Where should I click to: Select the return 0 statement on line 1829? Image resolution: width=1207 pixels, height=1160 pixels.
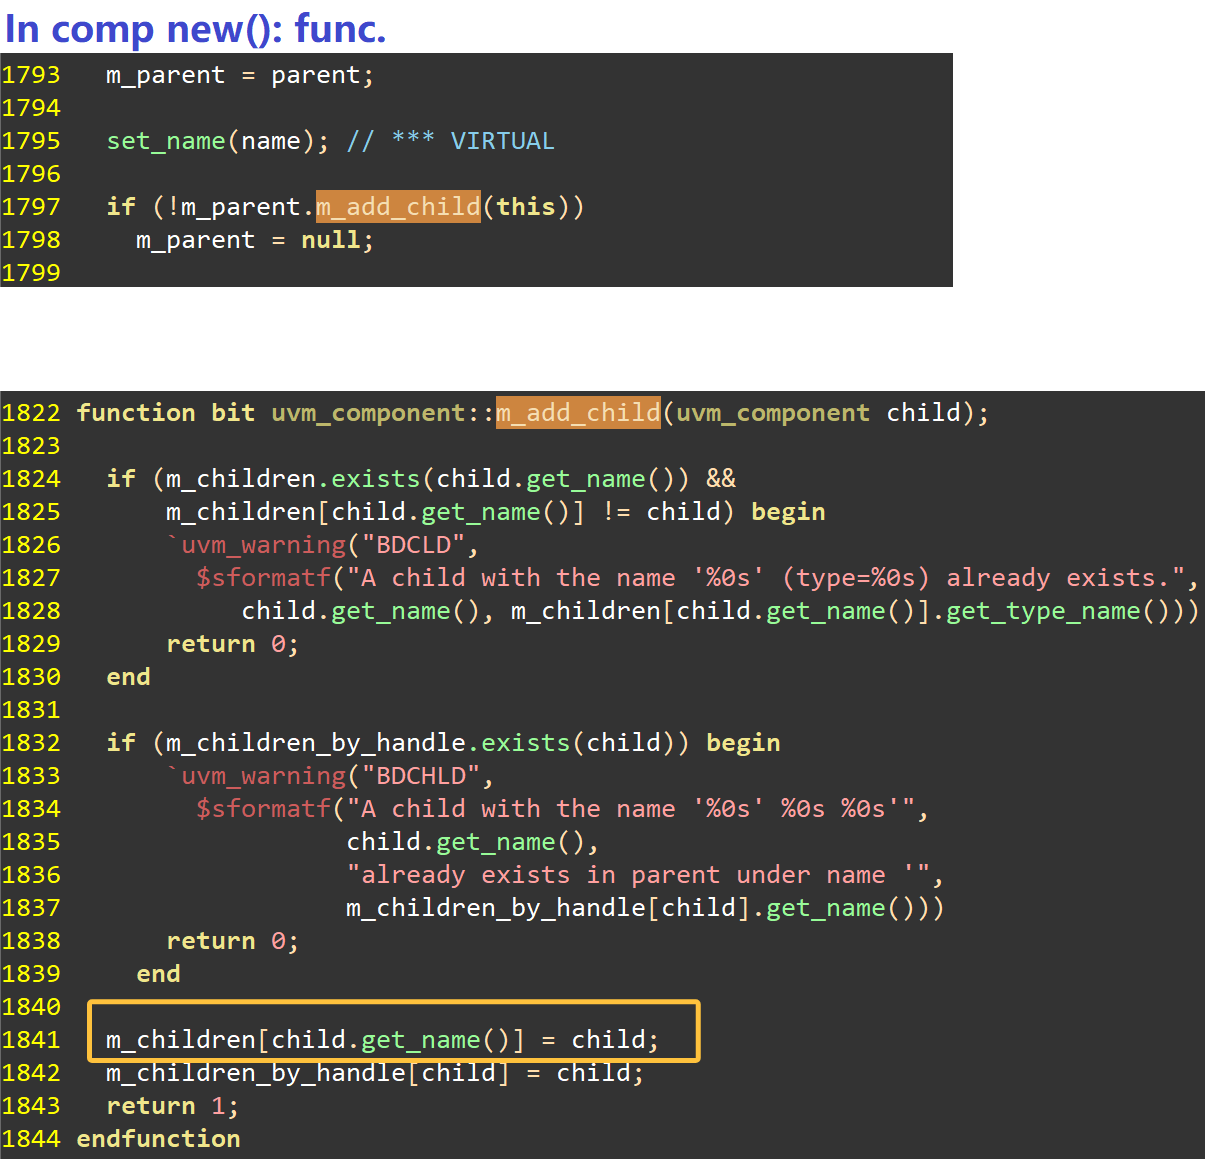pos(230,643)
